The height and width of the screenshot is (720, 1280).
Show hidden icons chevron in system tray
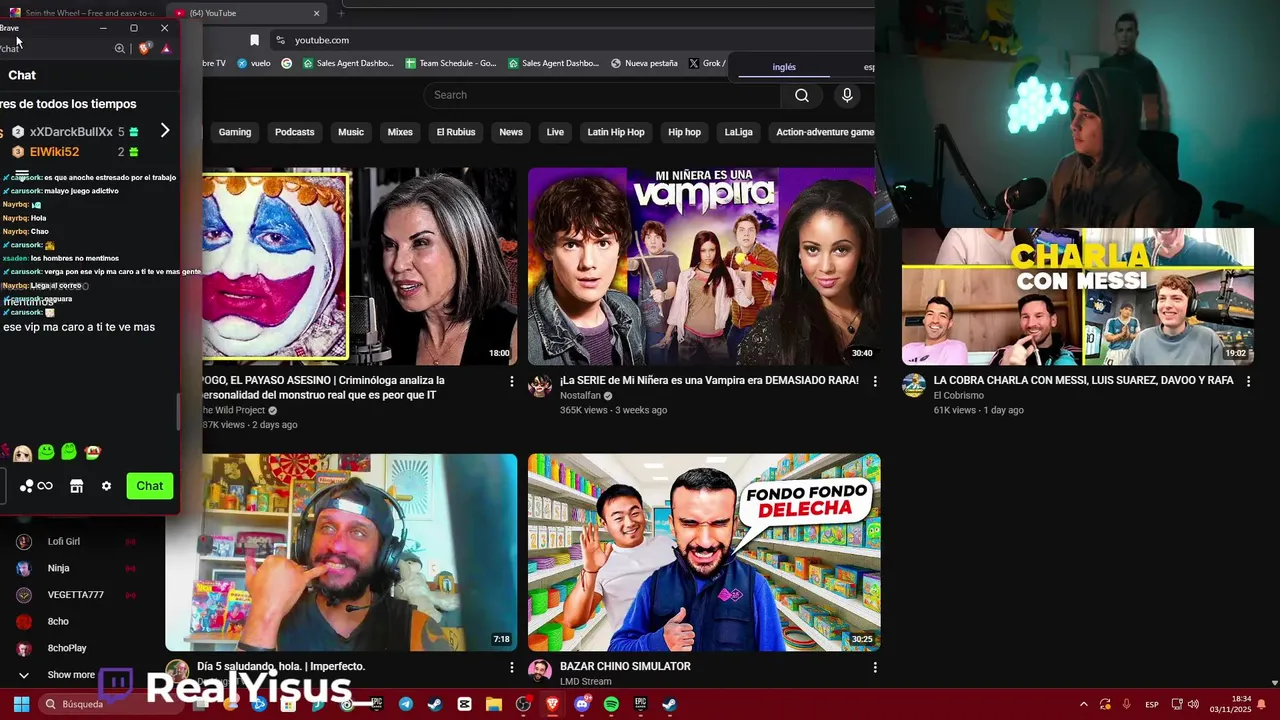tap(1083, 704)
